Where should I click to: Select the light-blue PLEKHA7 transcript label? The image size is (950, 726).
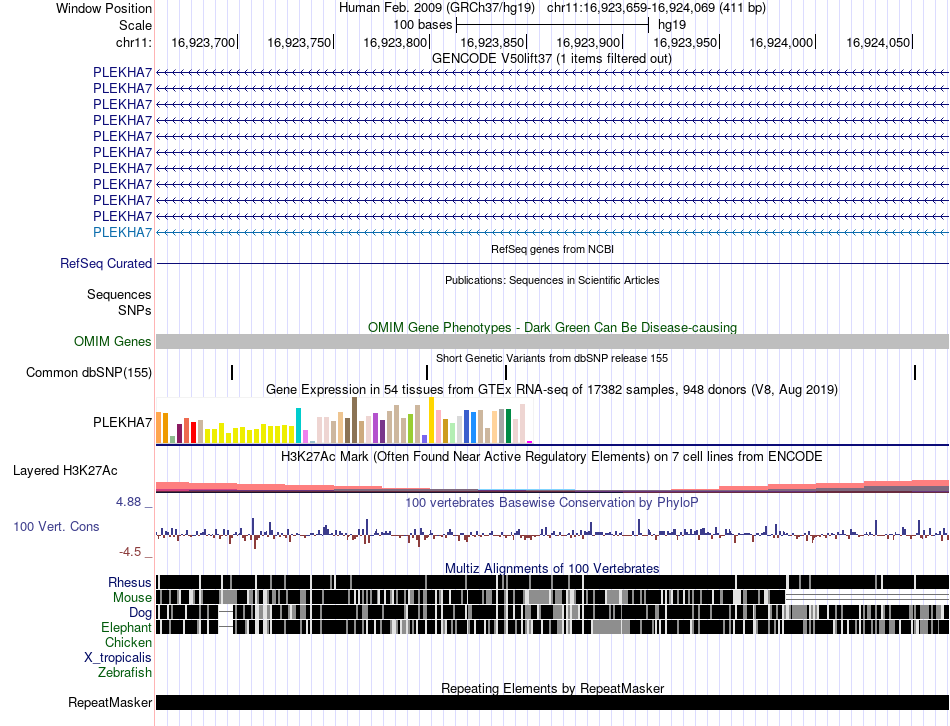coord(122,232)
